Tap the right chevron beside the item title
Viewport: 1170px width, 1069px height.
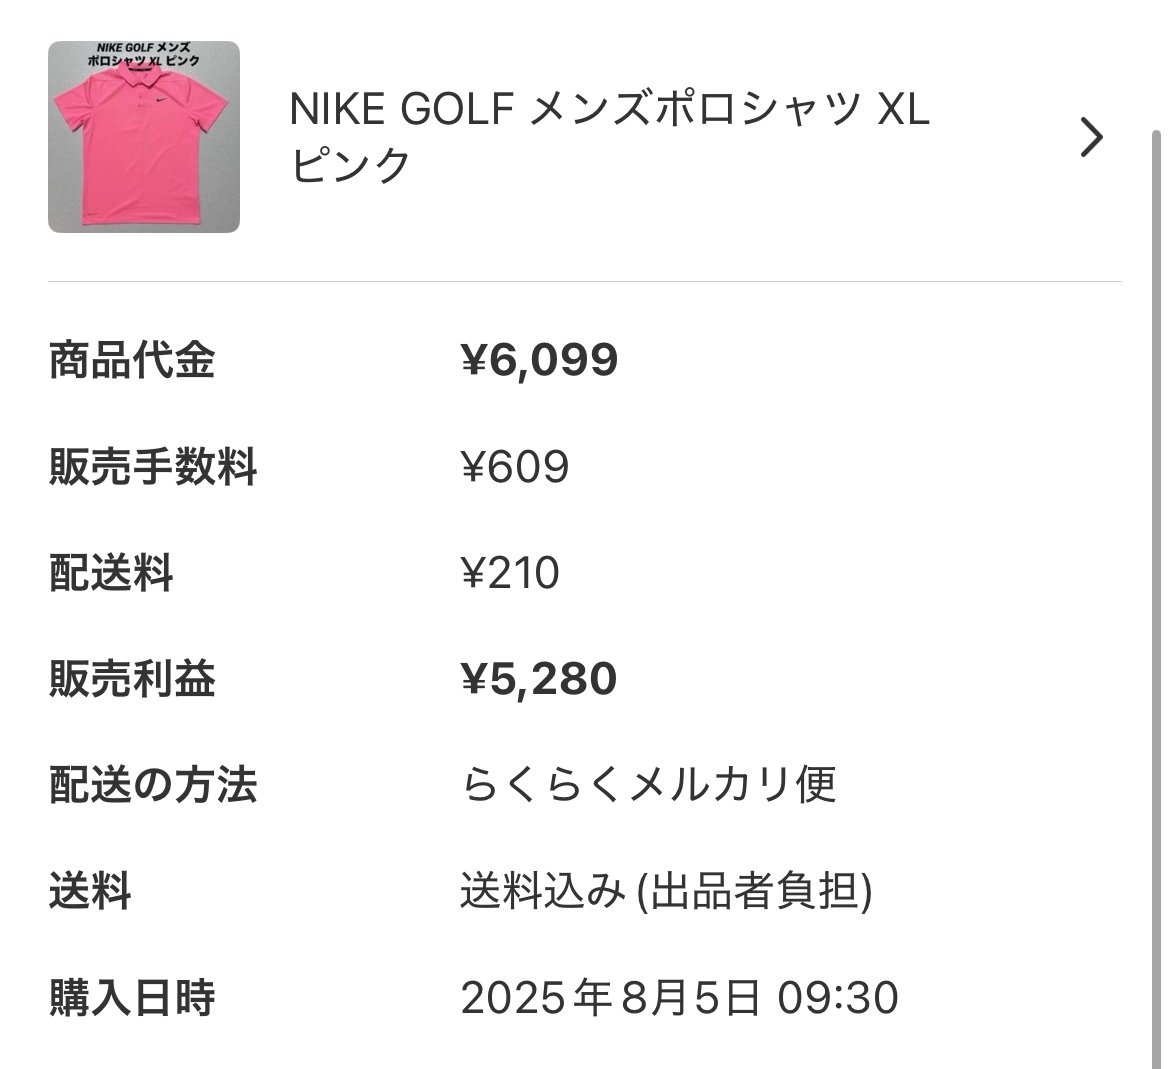1091,137
